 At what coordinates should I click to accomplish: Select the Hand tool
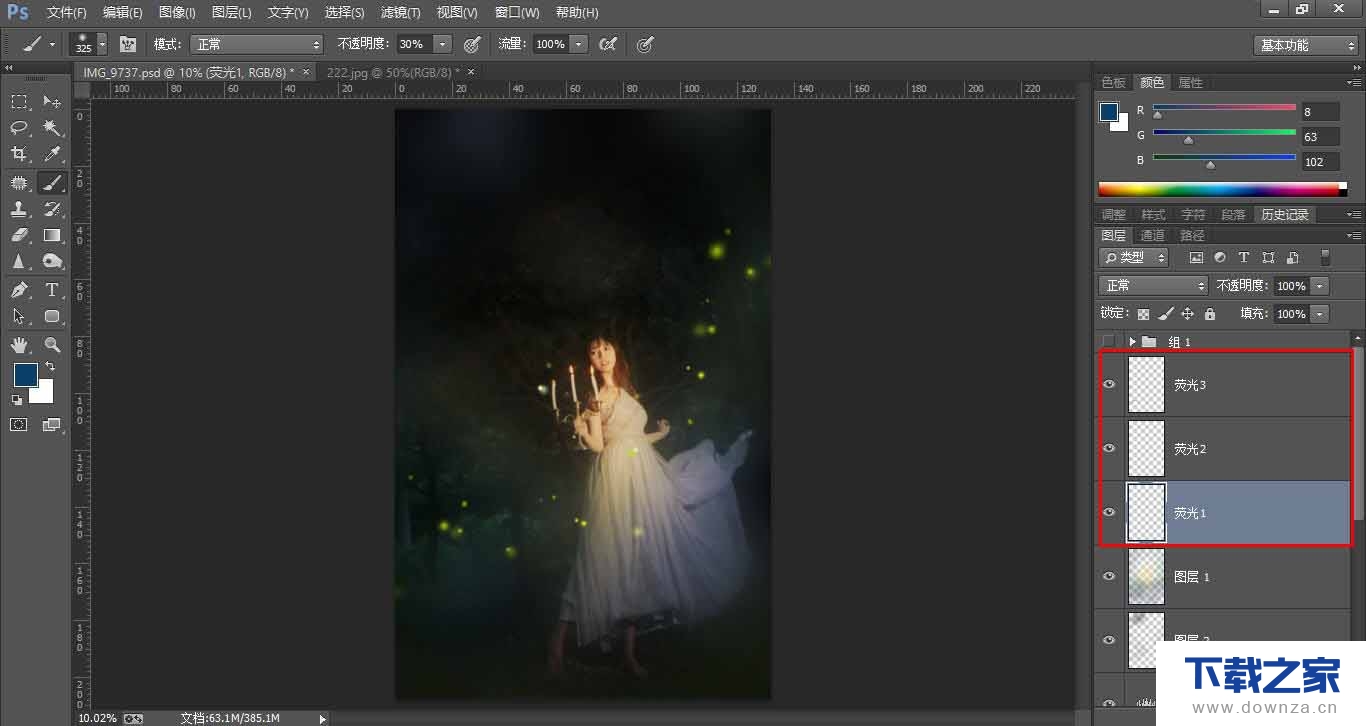click(x=19, y=345)
